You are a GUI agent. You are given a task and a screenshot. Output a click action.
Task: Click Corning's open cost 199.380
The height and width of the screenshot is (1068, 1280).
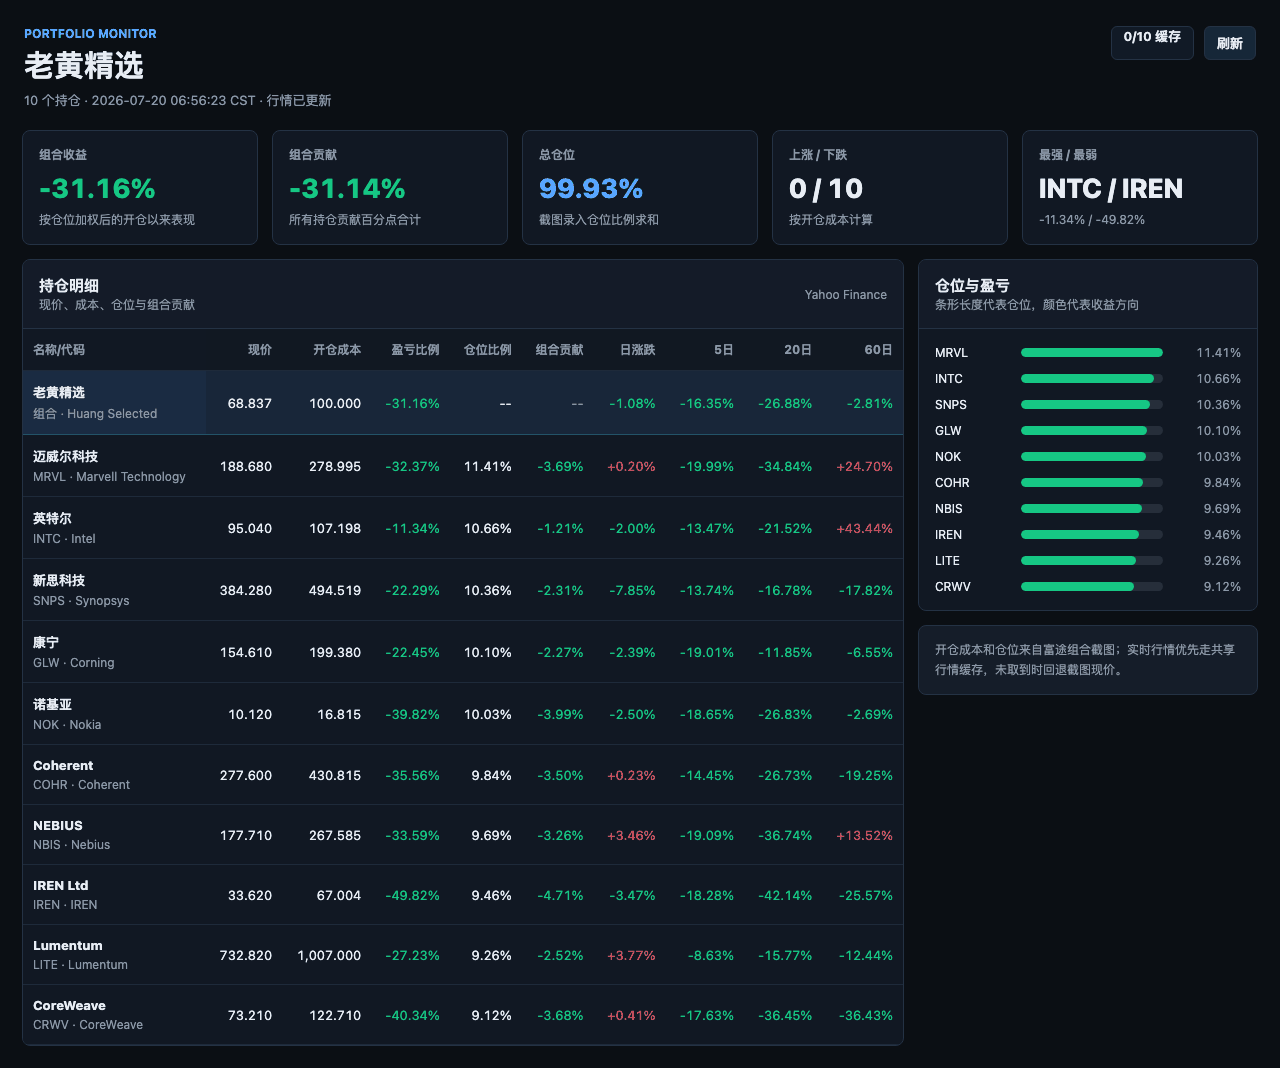coord(335,653)
